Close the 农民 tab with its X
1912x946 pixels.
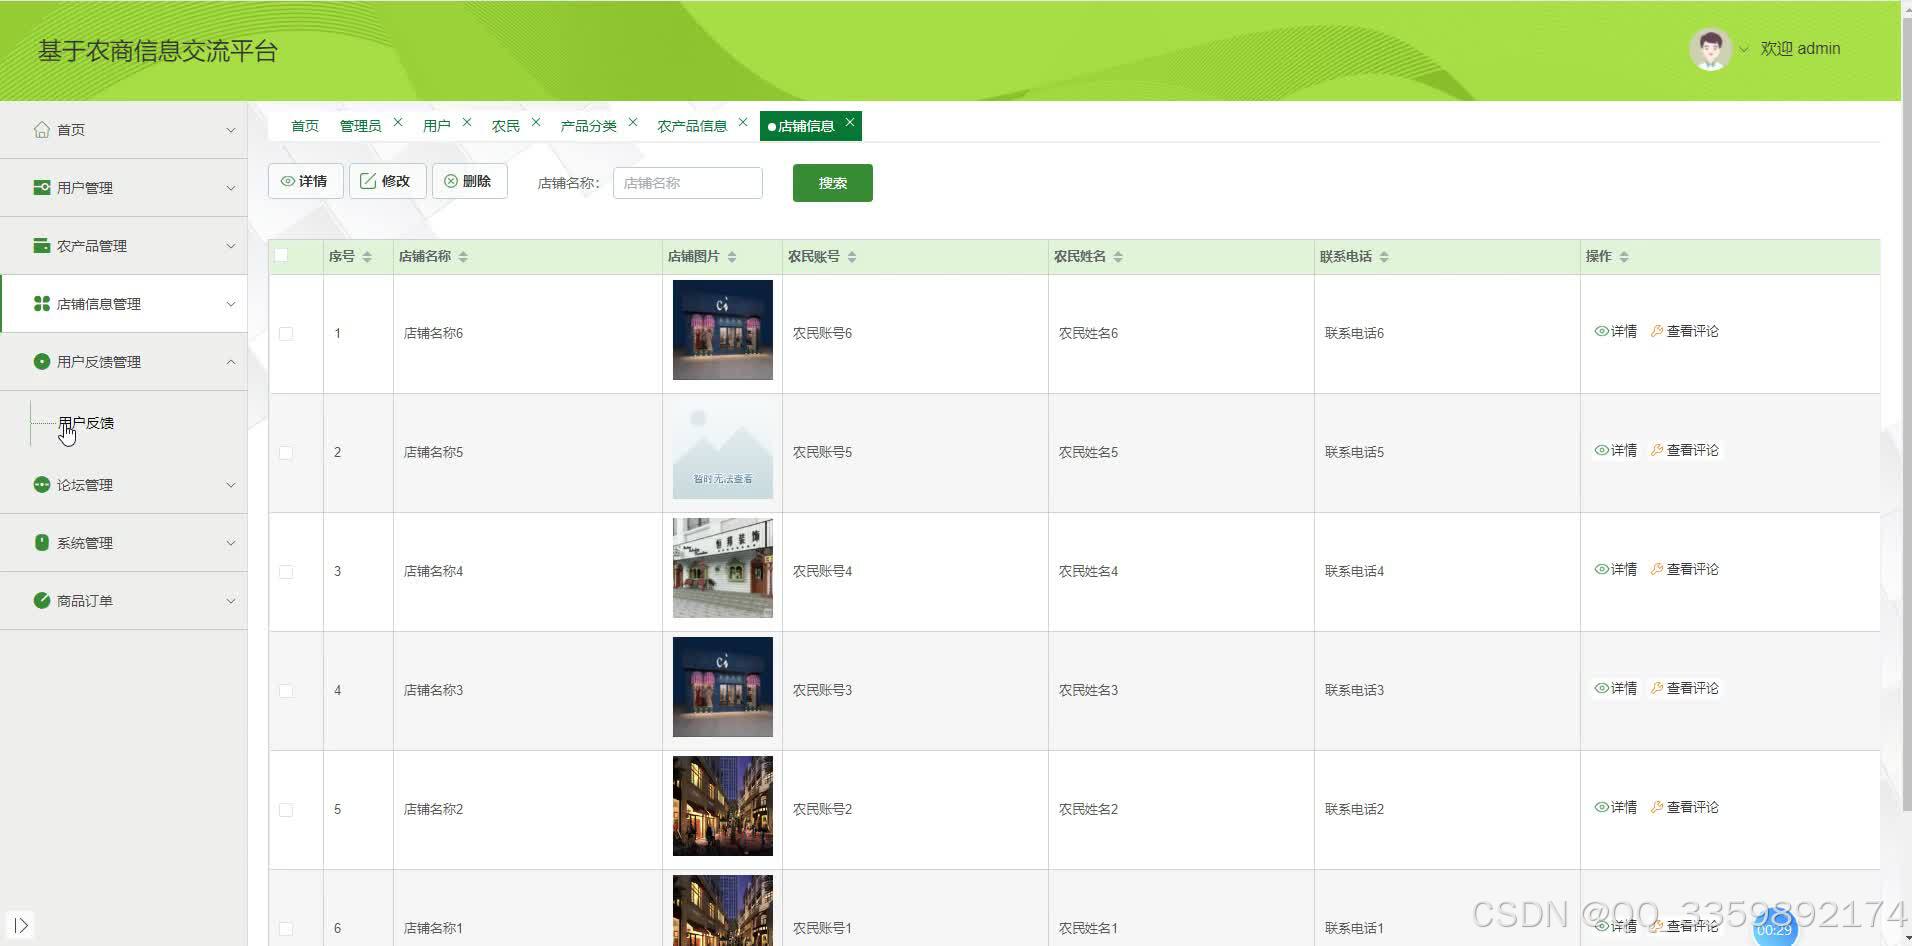click(x=536, y=122)
